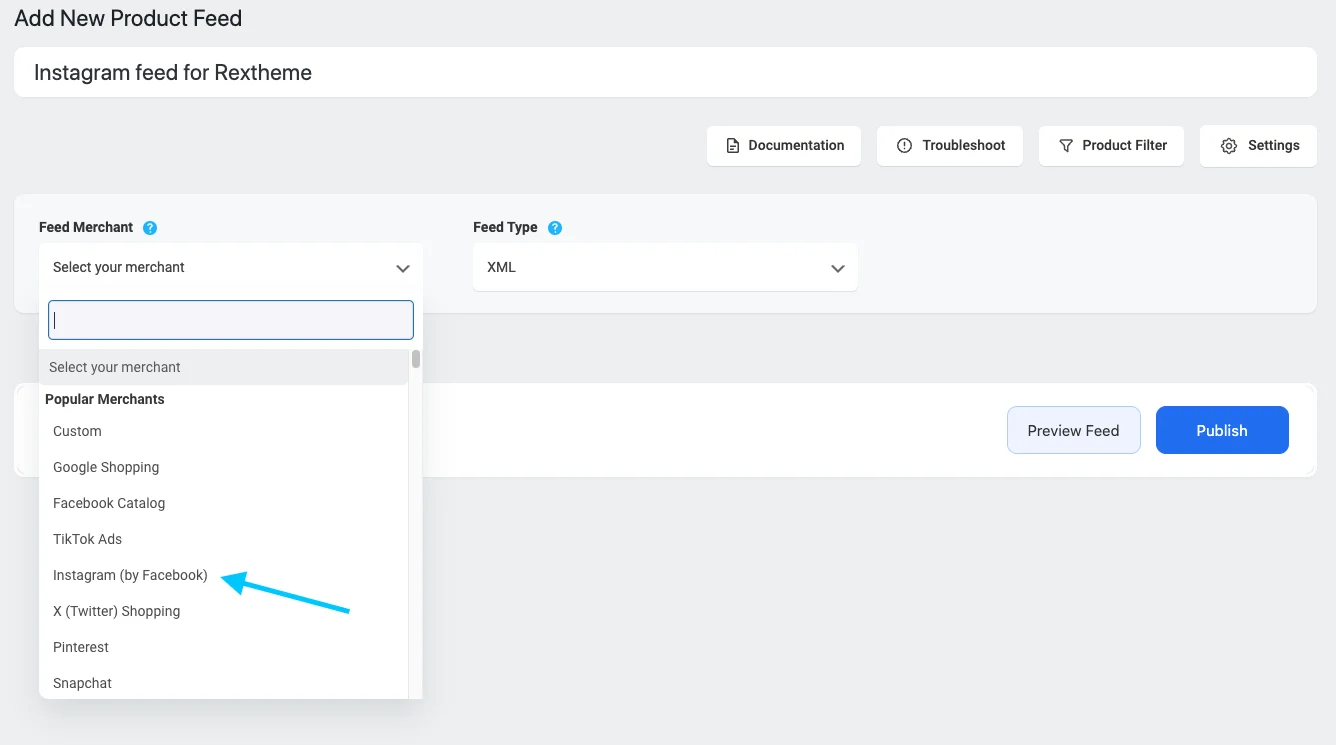Collapse the Select your merchant dropdown

231,267
